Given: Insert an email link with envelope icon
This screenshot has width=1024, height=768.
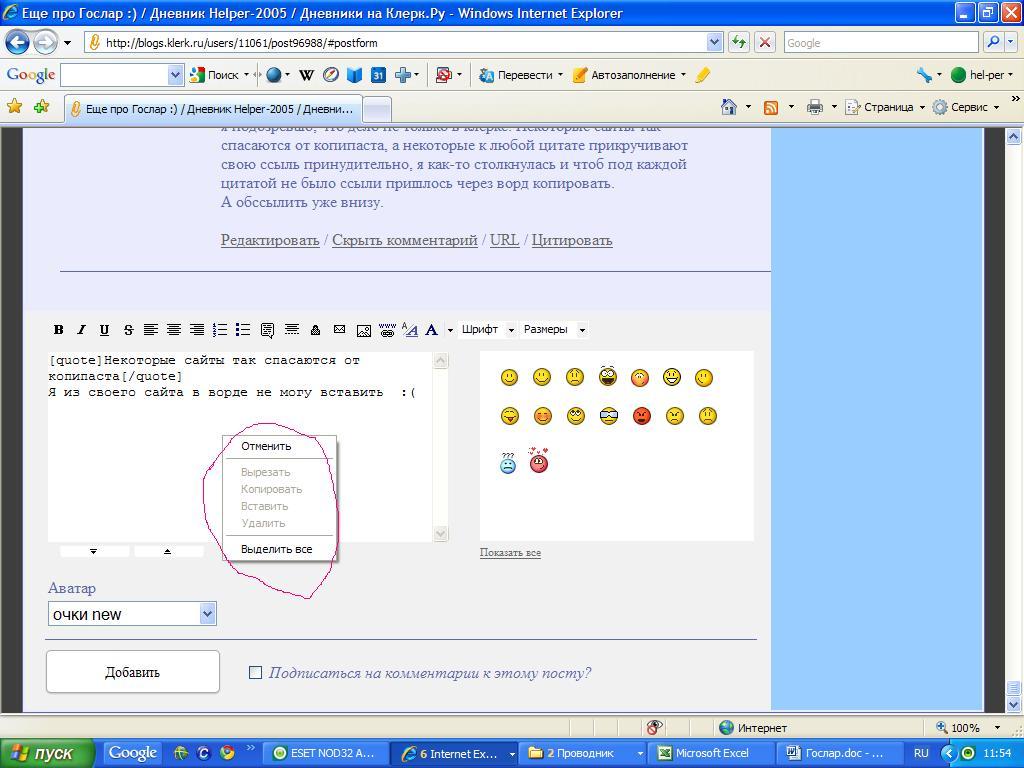Looking at the screenshot, I should tap(340, 330).
